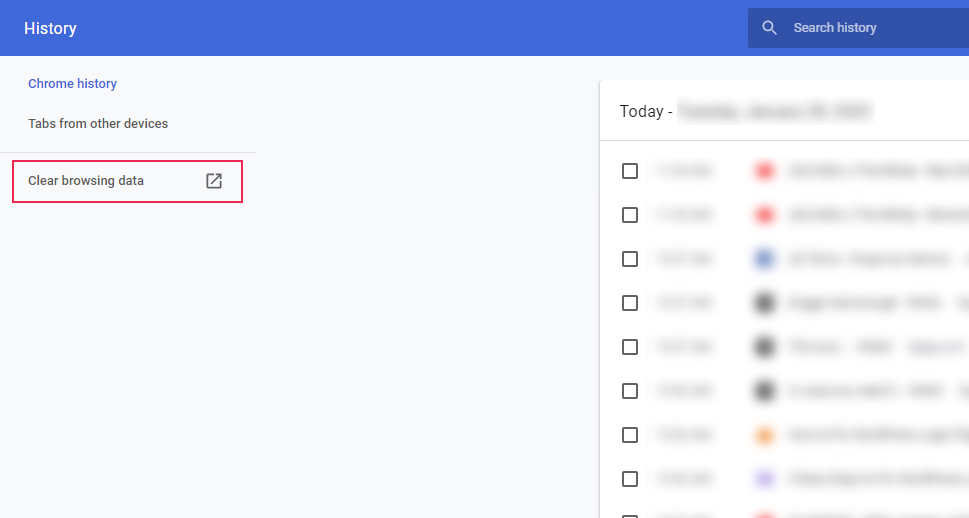Click the purple favicon in the eighth history row
Image resolution: width=969 pixels, height=518 pixels.
click(765, 479)
